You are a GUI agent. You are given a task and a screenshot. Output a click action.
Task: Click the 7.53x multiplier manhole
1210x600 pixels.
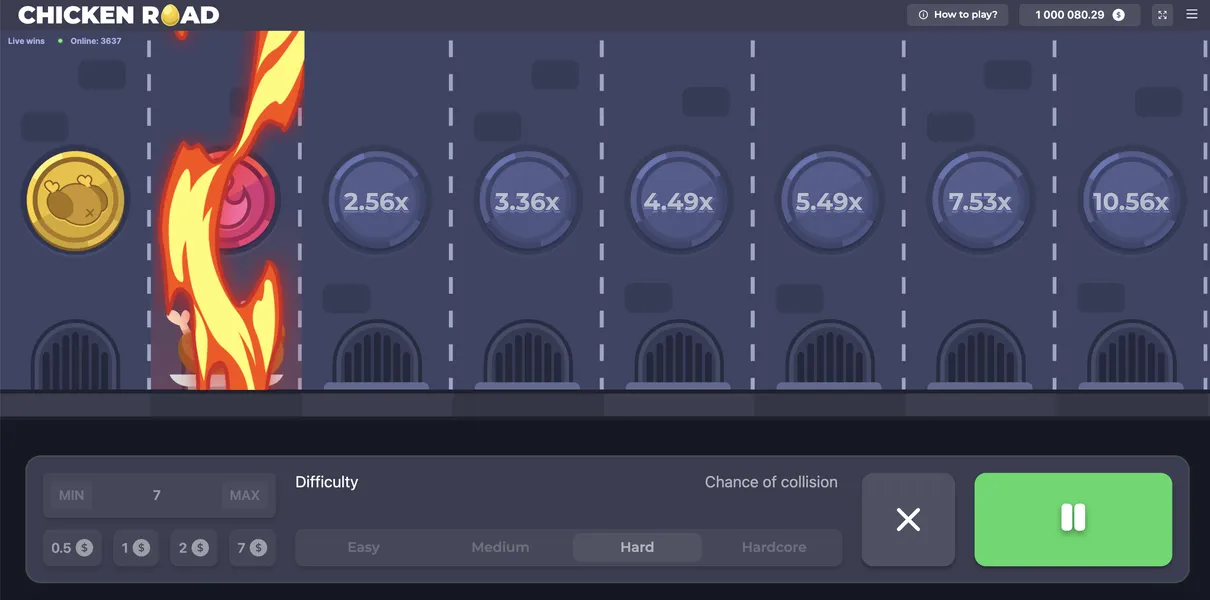click(x=980, y=202)
